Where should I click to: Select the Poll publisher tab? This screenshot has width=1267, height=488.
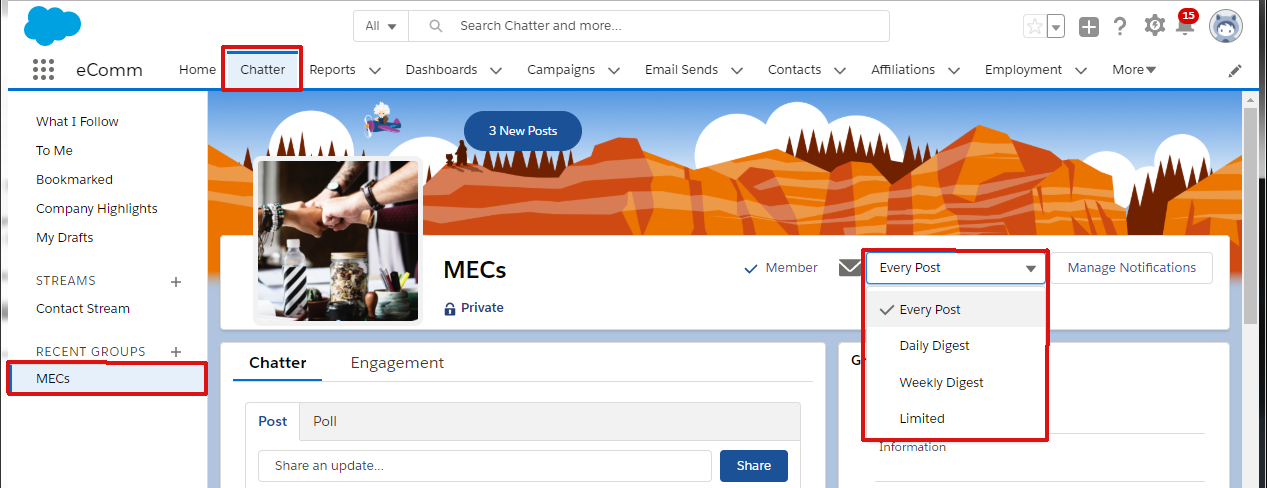point(325,422)
